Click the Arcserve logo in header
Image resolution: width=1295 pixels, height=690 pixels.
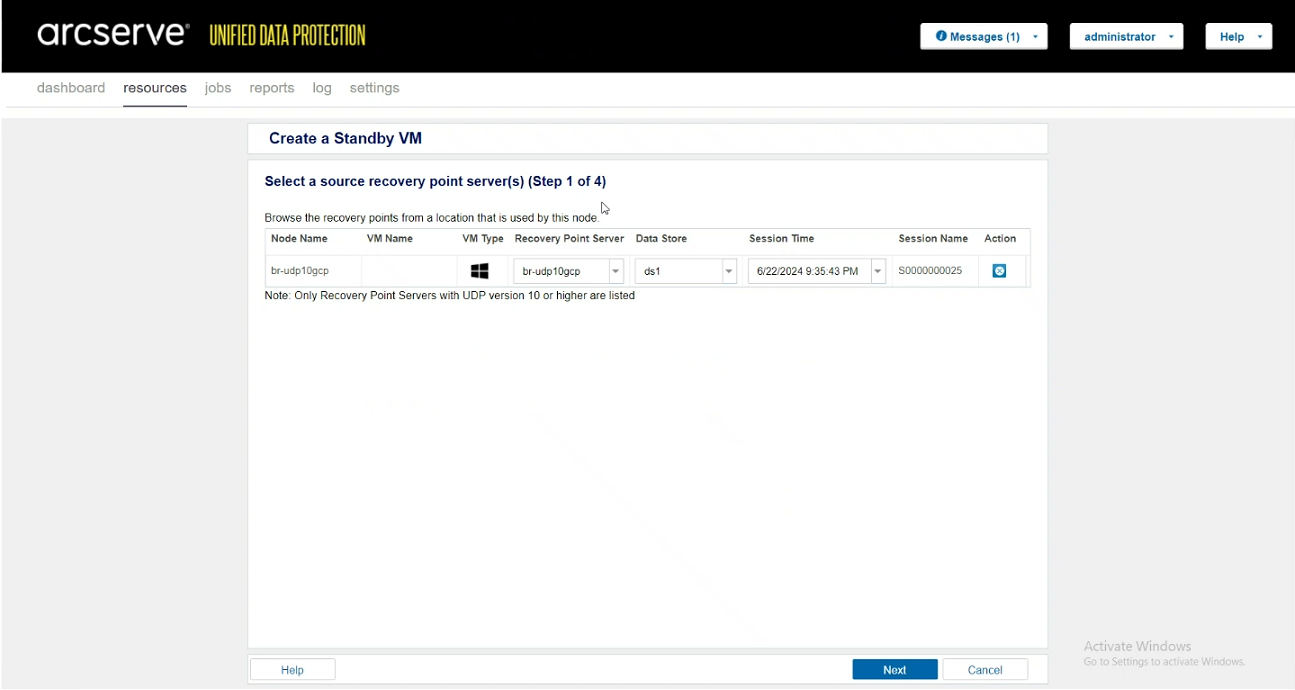point(113,35)
